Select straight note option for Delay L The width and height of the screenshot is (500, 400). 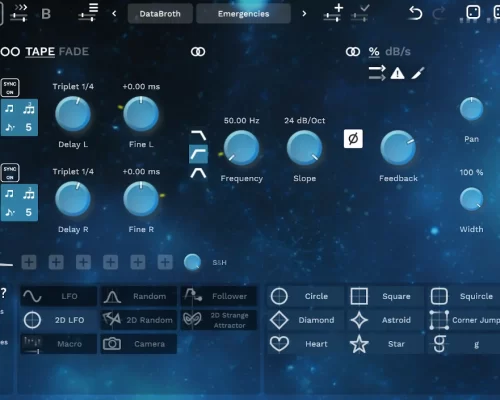coord(10,109)
